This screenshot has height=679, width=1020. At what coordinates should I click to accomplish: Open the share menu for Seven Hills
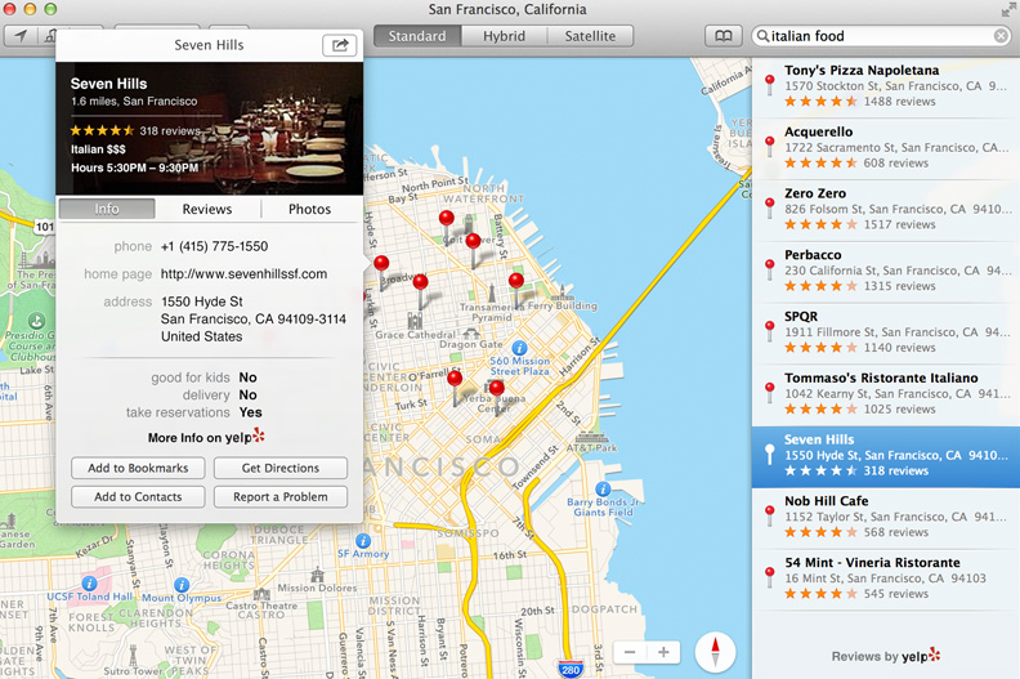click(x=340, y=45)
